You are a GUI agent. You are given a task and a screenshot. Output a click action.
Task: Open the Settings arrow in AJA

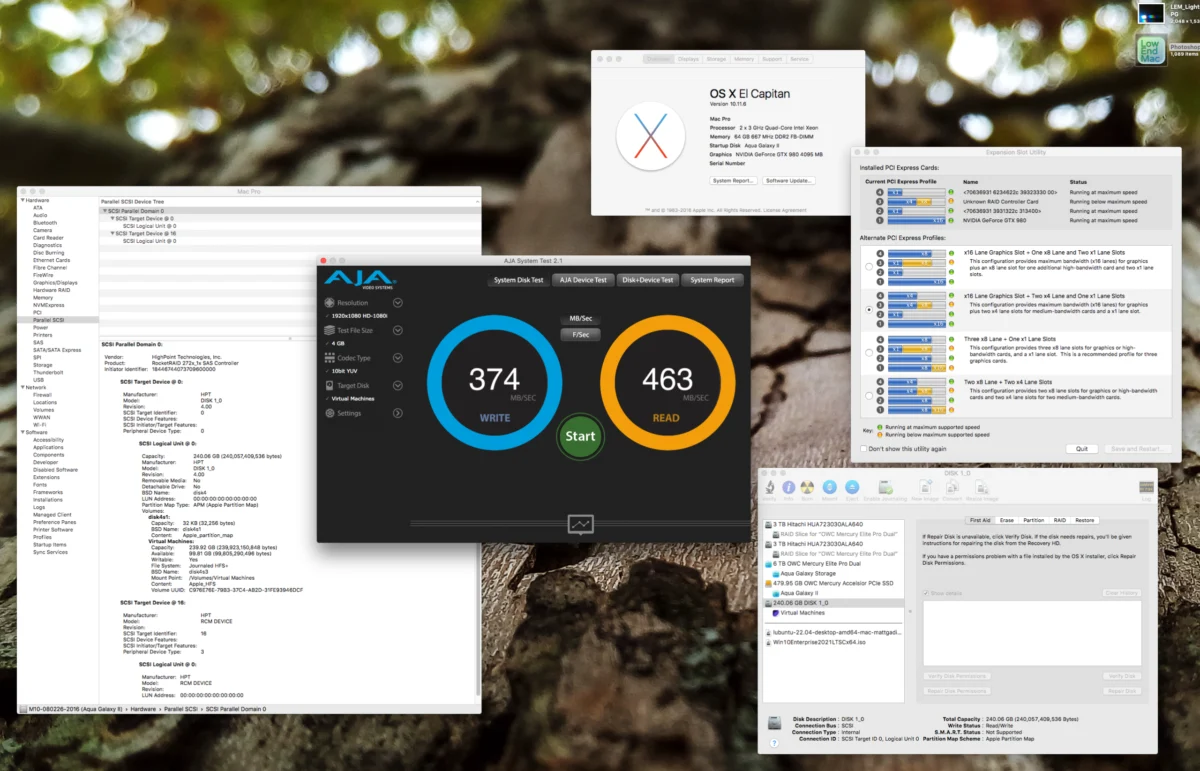(x=398, y=413)
